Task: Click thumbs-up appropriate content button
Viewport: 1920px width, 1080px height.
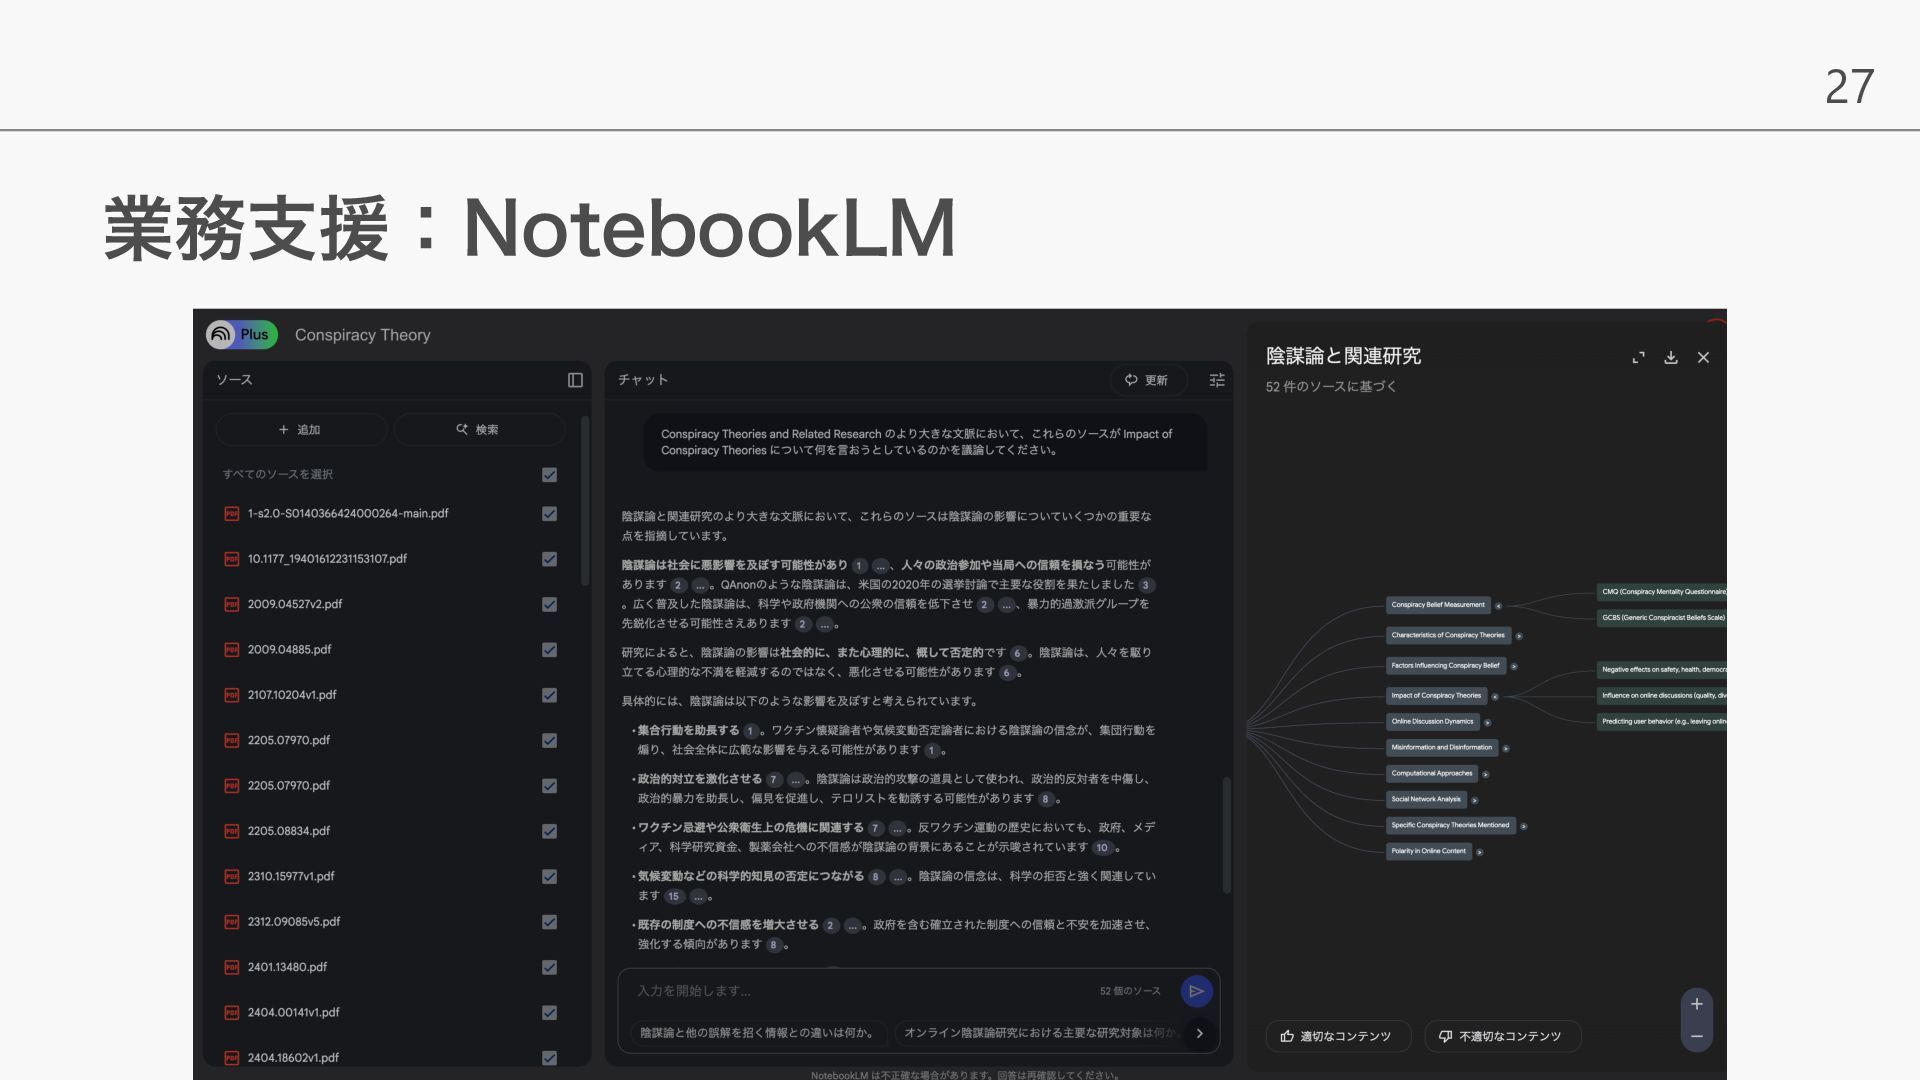Action: 1338,1036
